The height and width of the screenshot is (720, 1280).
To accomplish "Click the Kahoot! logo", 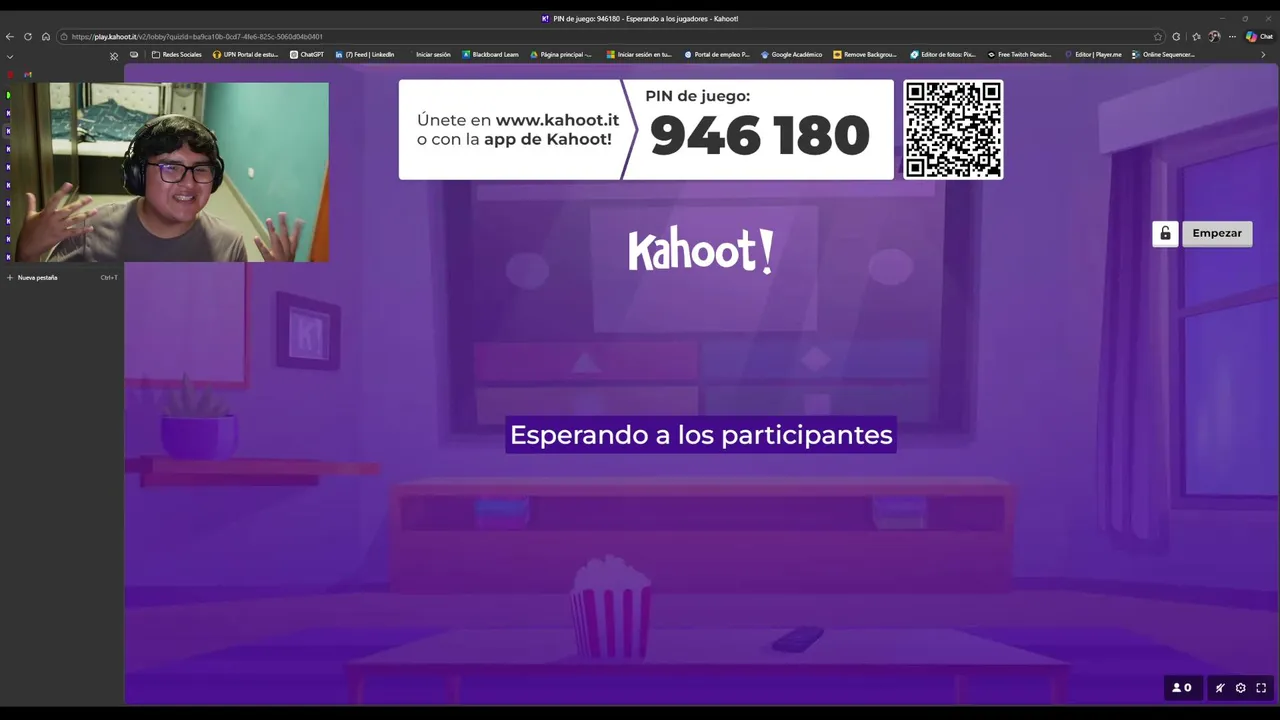I will click(701, 251).
